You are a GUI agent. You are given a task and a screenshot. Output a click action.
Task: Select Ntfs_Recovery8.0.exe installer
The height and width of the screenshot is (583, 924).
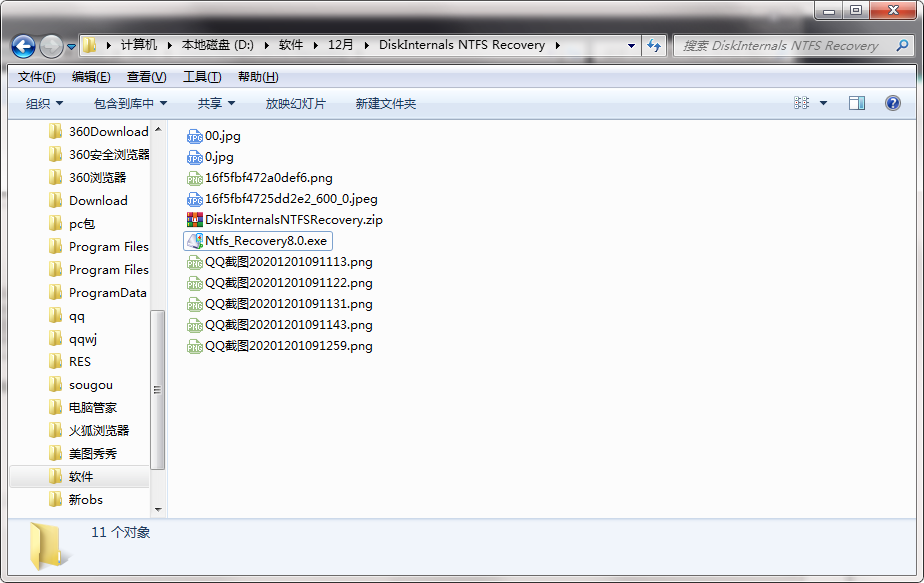point(258,241)
